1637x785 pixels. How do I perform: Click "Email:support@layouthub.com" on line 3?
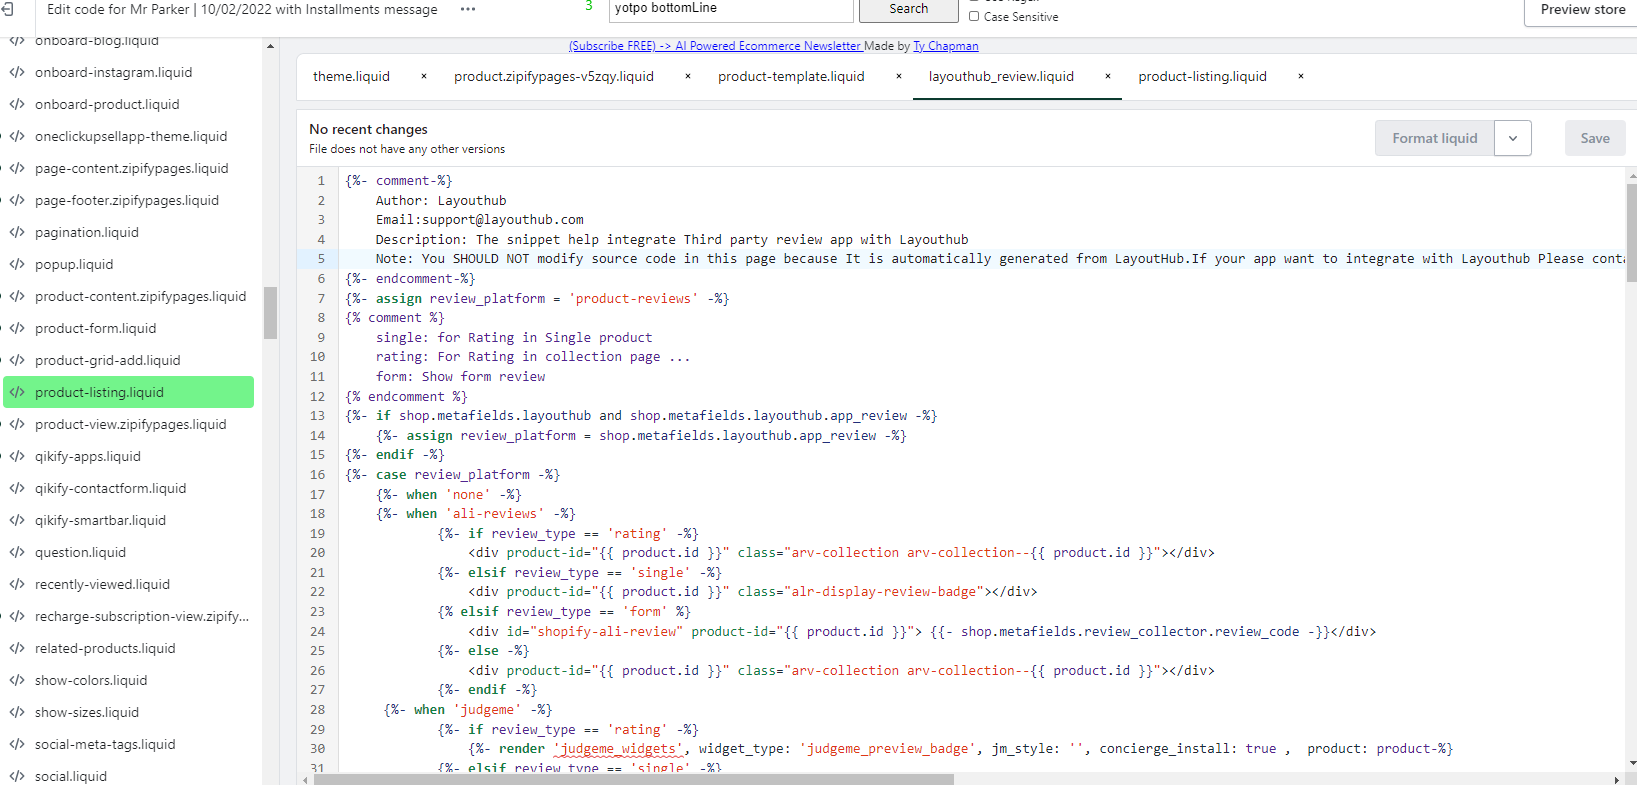coord(480,219)
